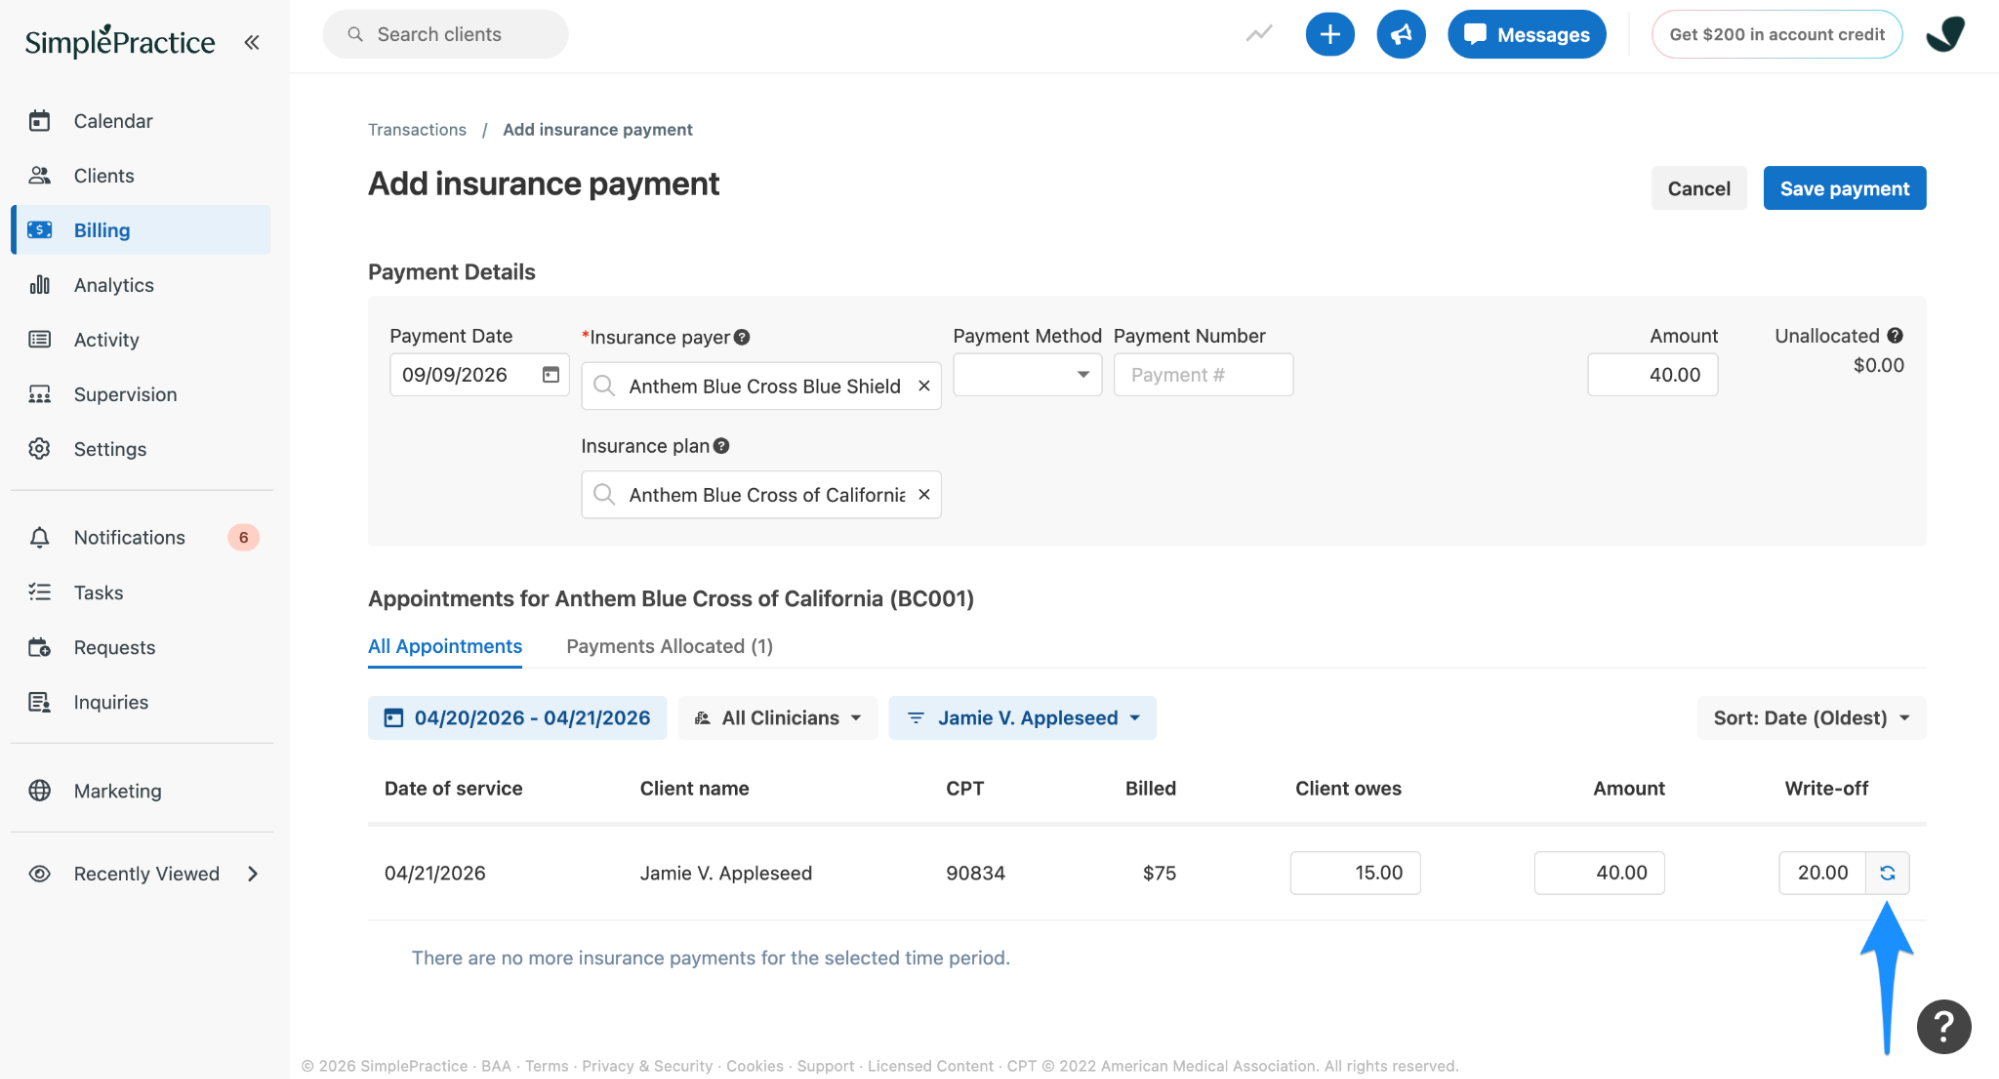Open Calendar in the sidebar

141,121
